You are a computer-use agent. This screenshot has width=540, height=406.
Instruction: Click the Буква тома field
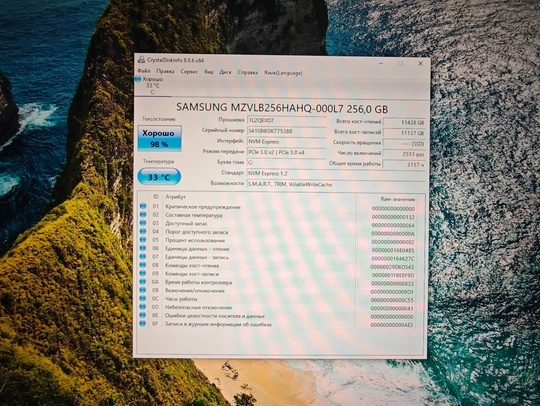(286, 163)
